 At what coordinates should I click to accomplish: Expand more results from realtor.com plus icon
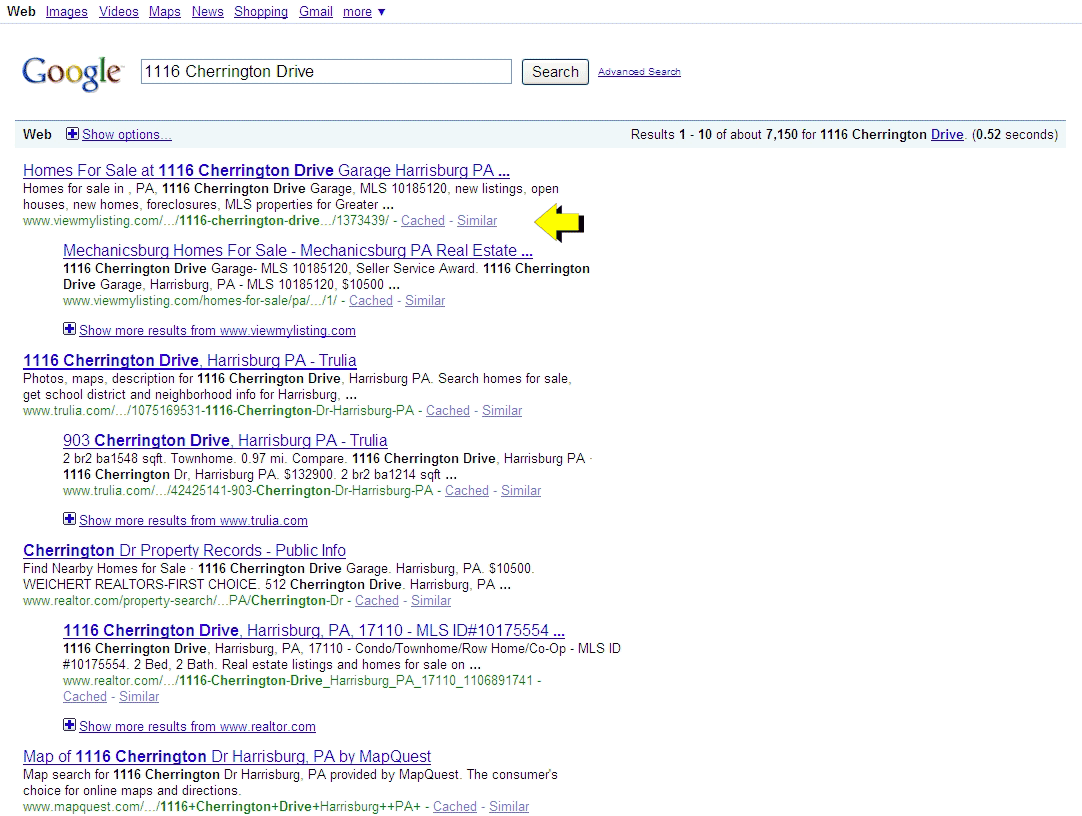69,725
